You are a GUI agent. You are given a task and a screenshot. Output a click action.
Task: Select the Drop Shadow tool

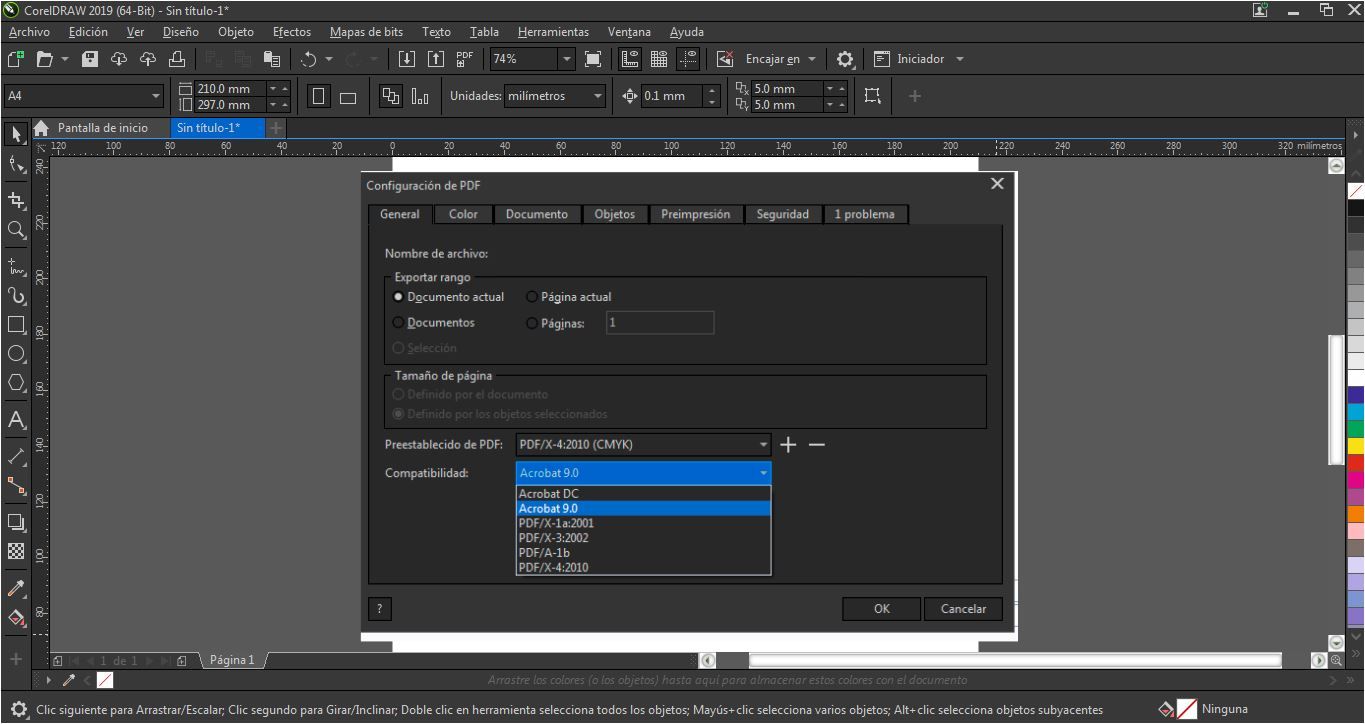pos(16,522)
